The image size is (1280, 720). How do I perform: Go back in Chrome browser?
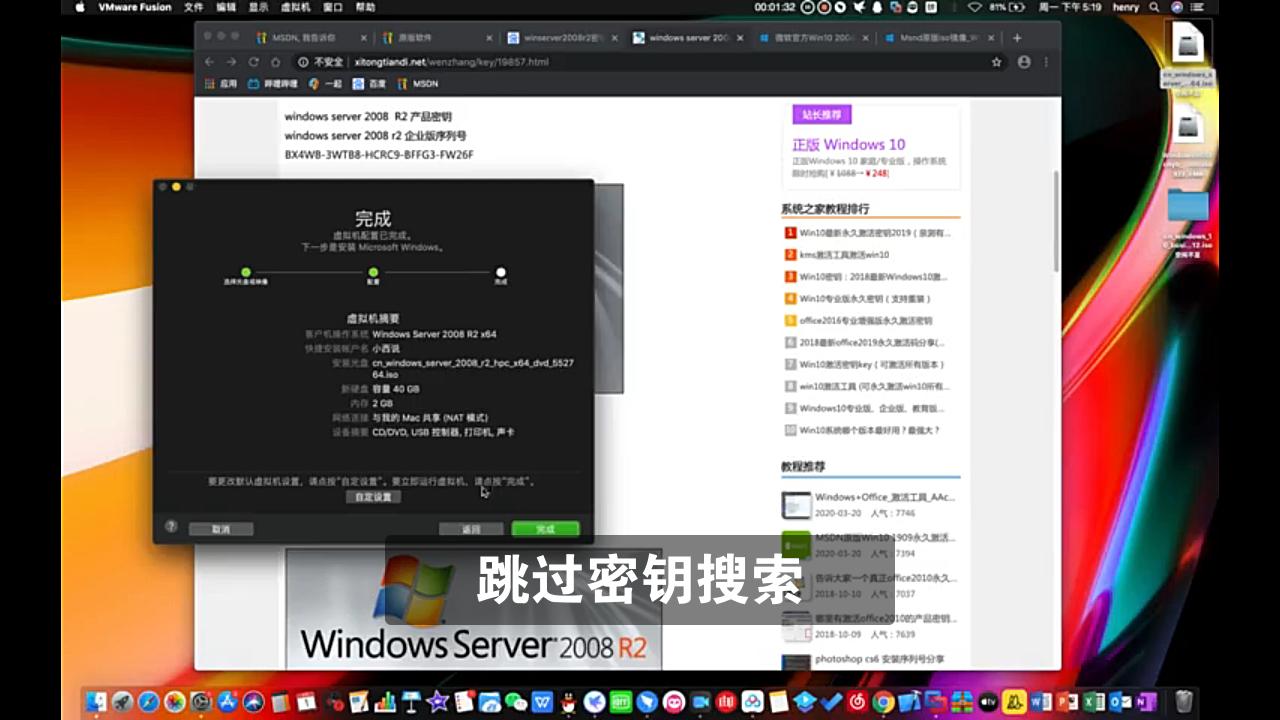tap(210, 62)
